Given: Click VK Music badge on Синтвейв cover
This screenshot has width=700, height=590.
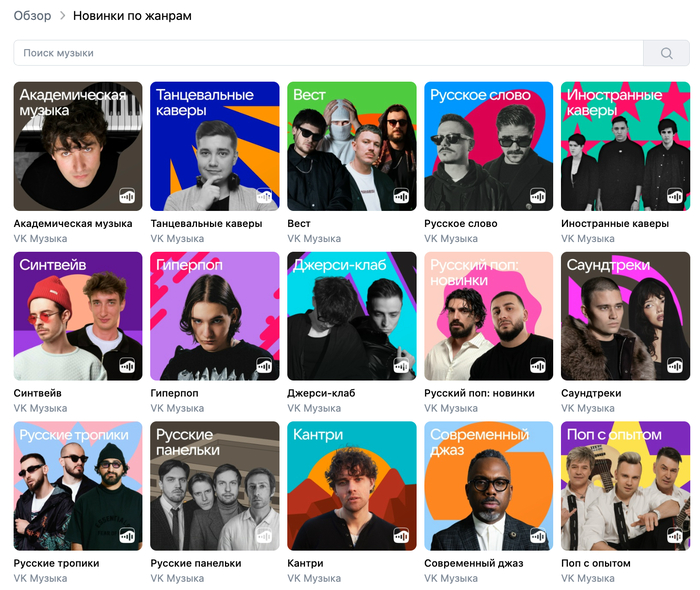Looking at the screenshot, I should click(x=127, y=366).
